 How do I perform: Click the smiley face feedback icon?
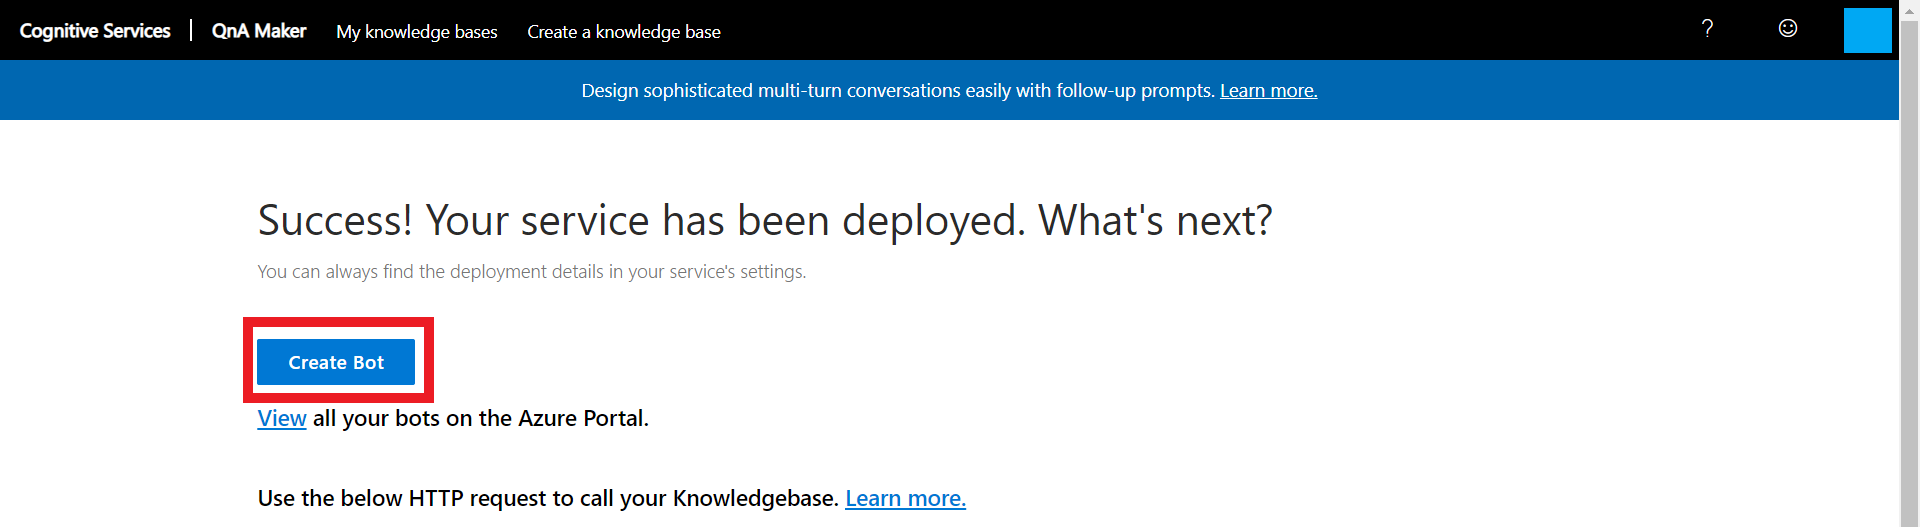click(x=1788, y=29)
